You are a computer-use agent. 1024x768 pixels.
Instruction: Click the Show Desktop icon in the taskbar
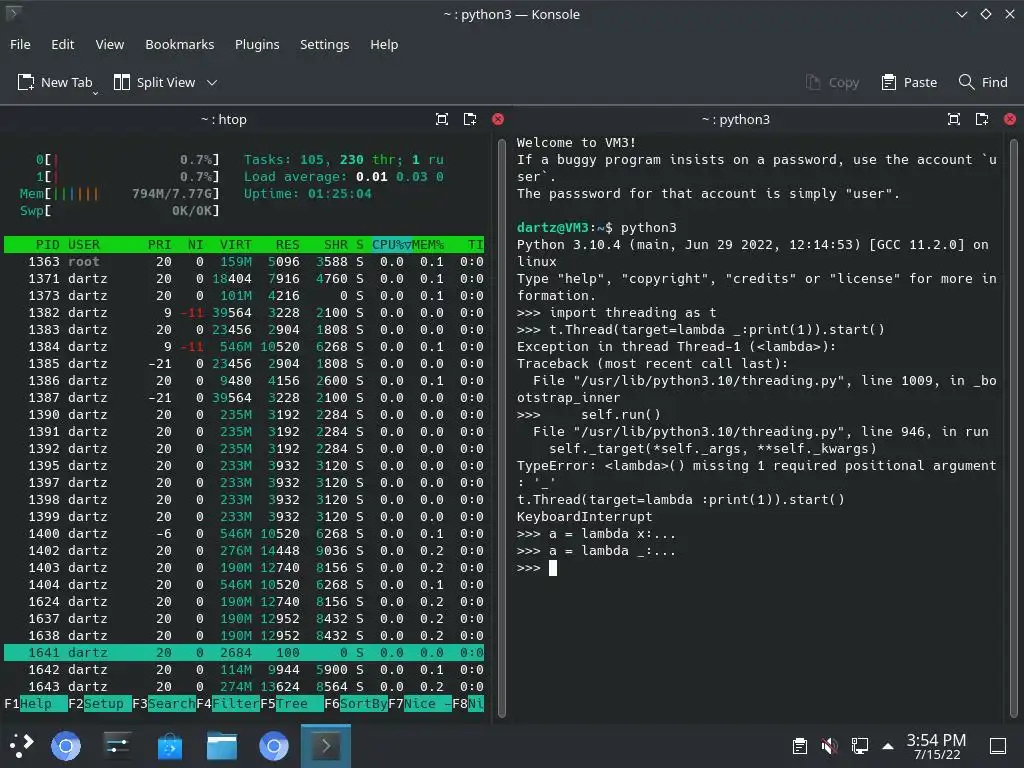(997, 746)
